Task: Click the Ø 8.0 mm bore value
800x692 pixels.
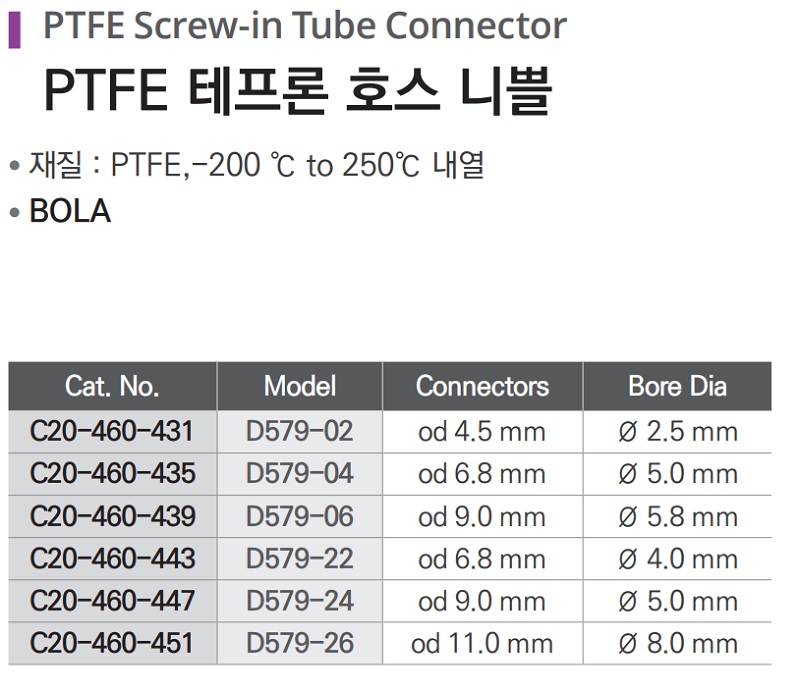Action: click(x=677, y=643)
